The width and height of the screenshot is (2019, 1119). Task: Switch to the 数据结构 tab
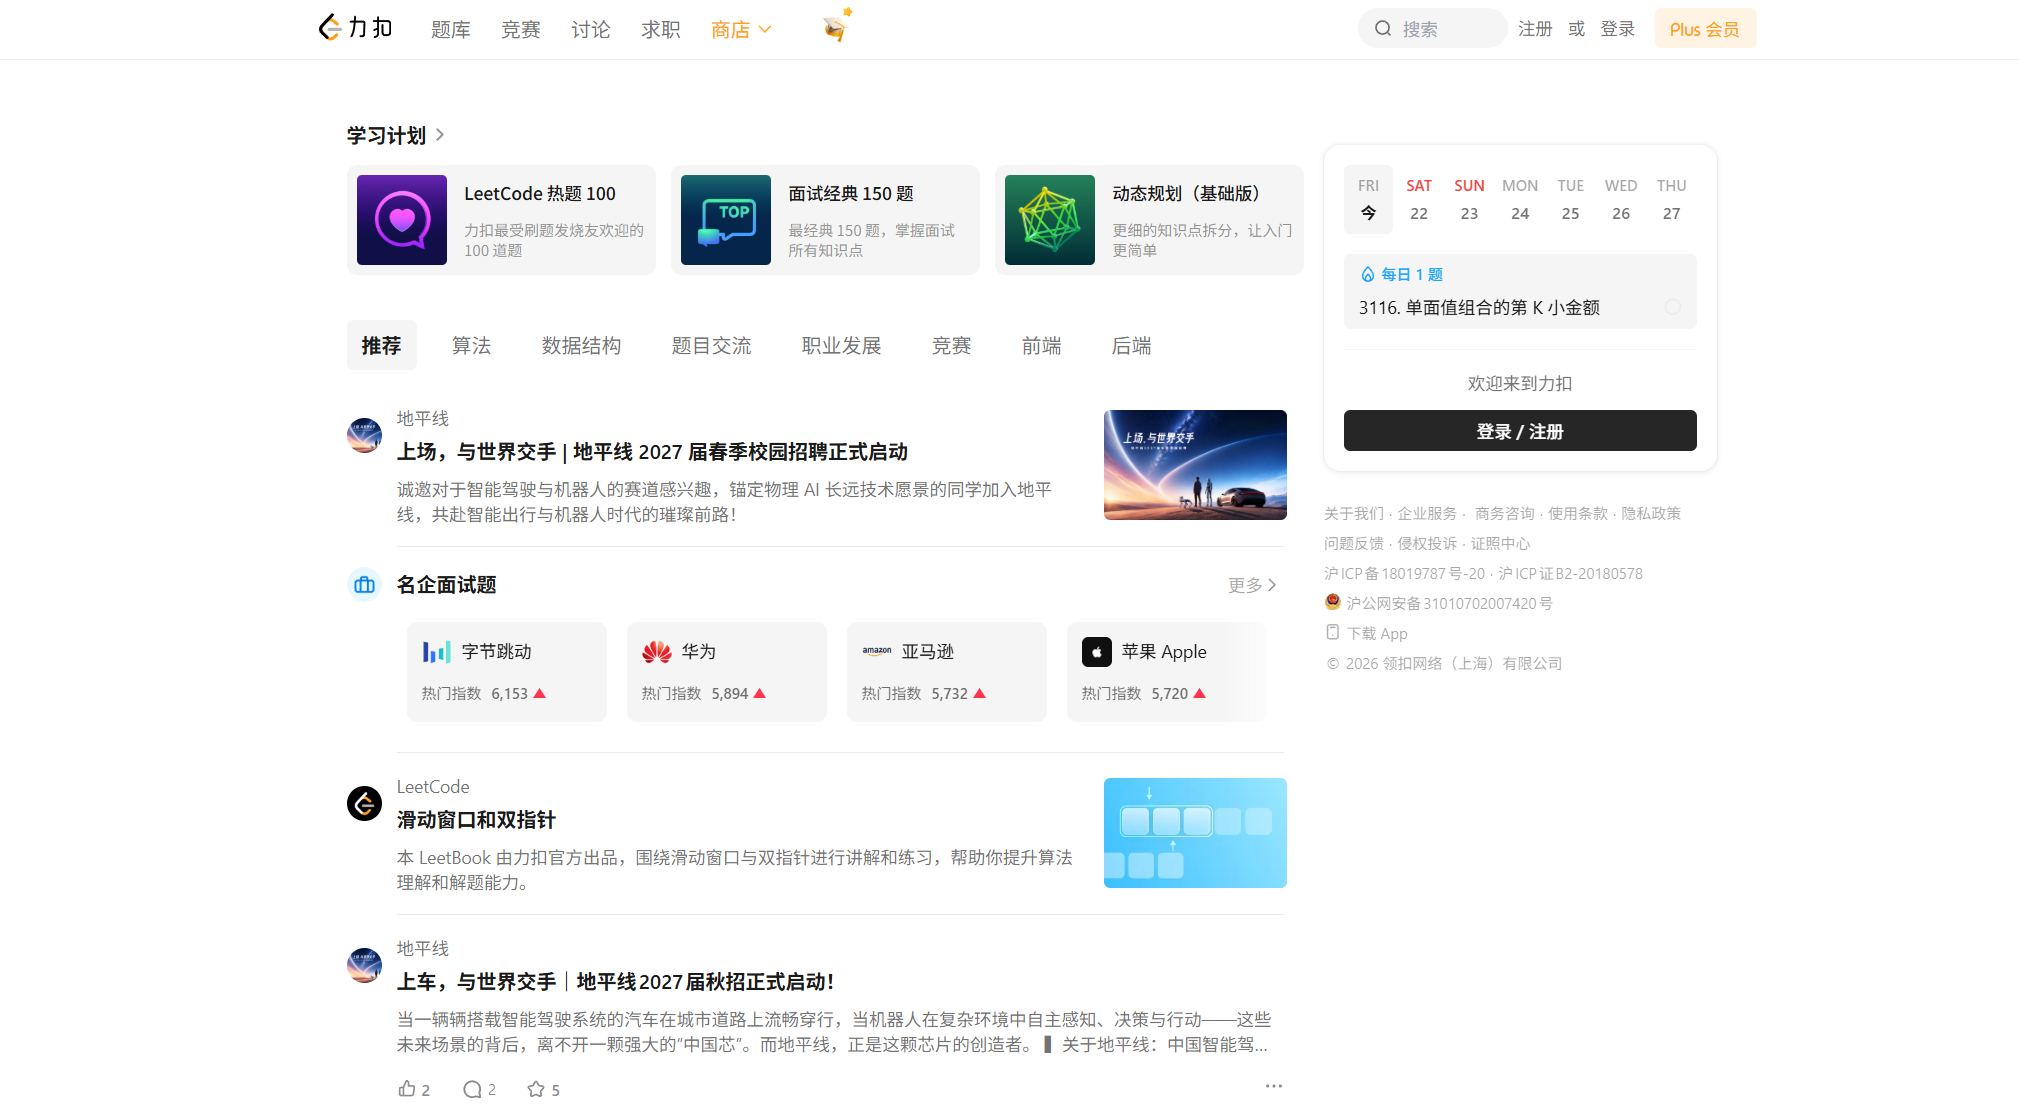click(582, 345)
